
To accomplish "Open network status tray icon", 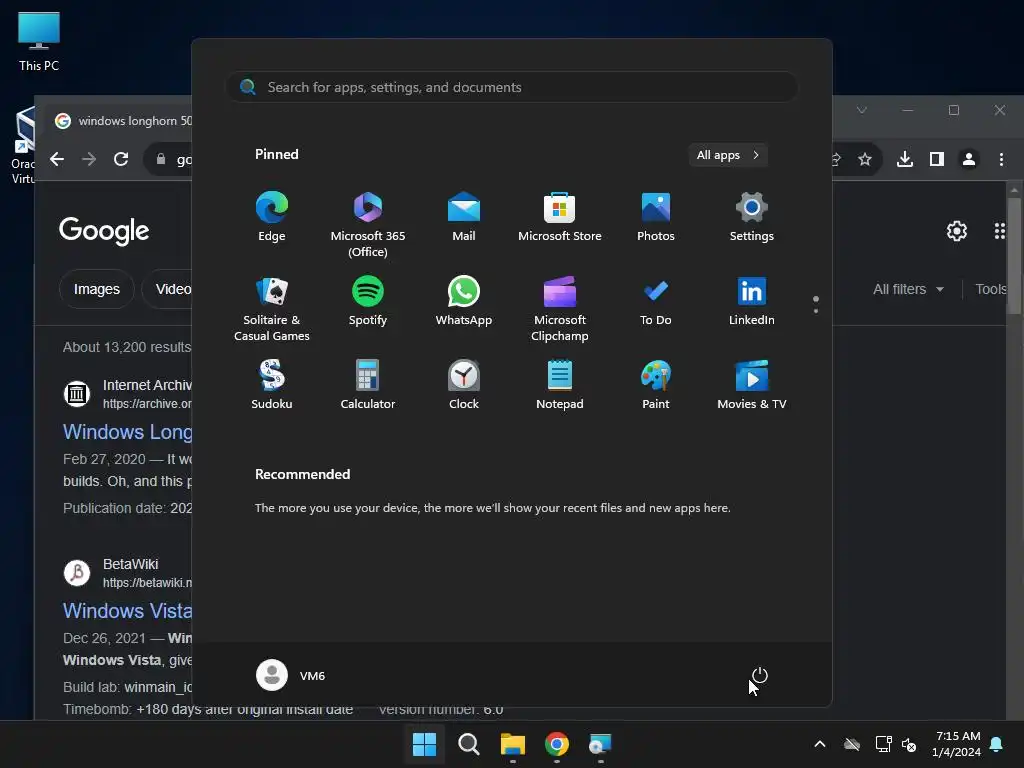I will point(883,744).
